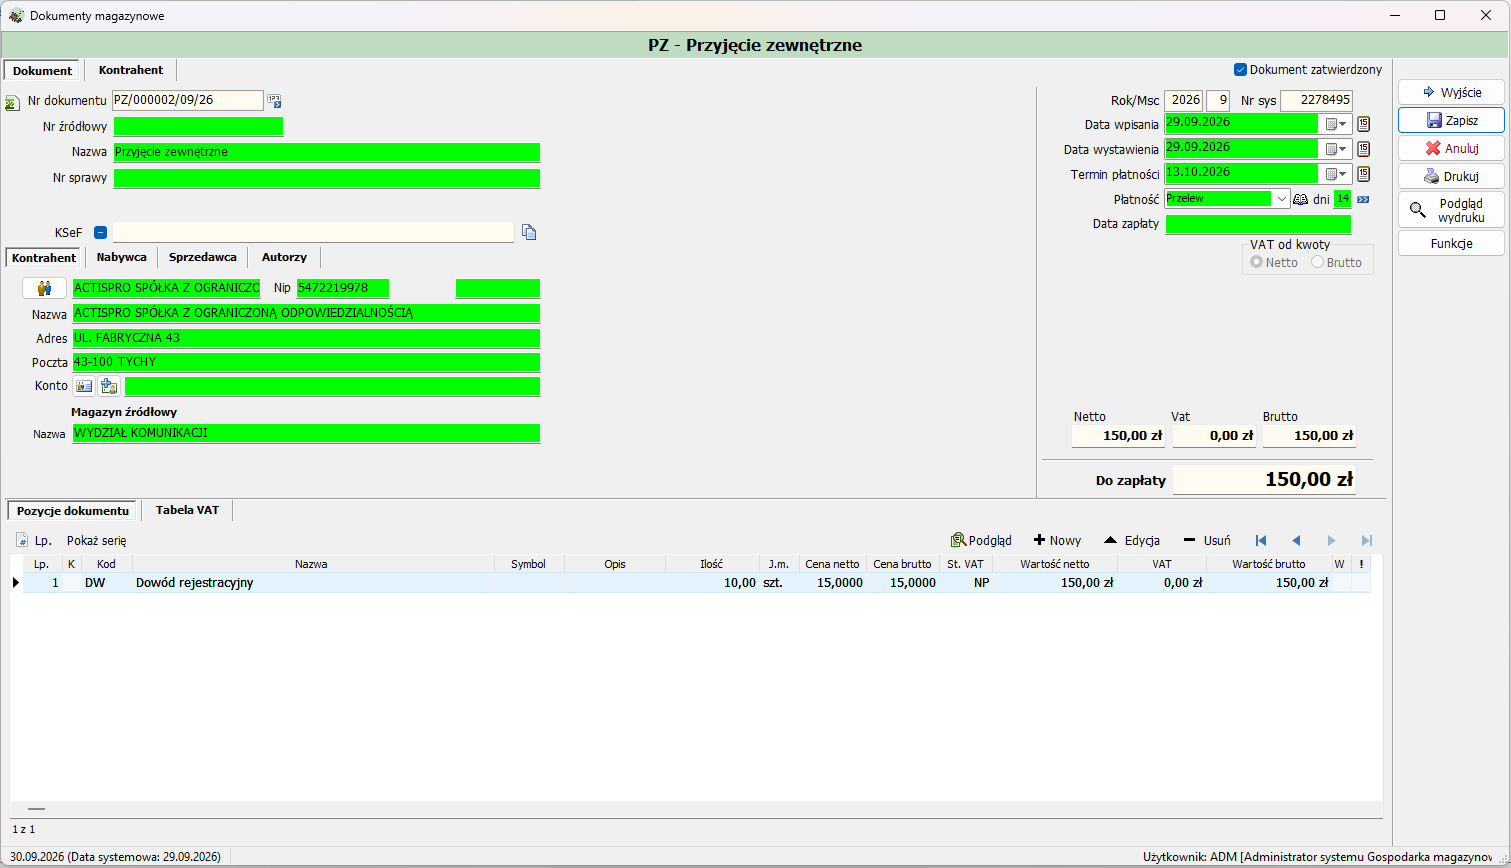Image resolution: width=1511 pixels, height=868 pixels.
Task: Open the Data wystawienia calendar dropdown
Action: pos(1336,149)
